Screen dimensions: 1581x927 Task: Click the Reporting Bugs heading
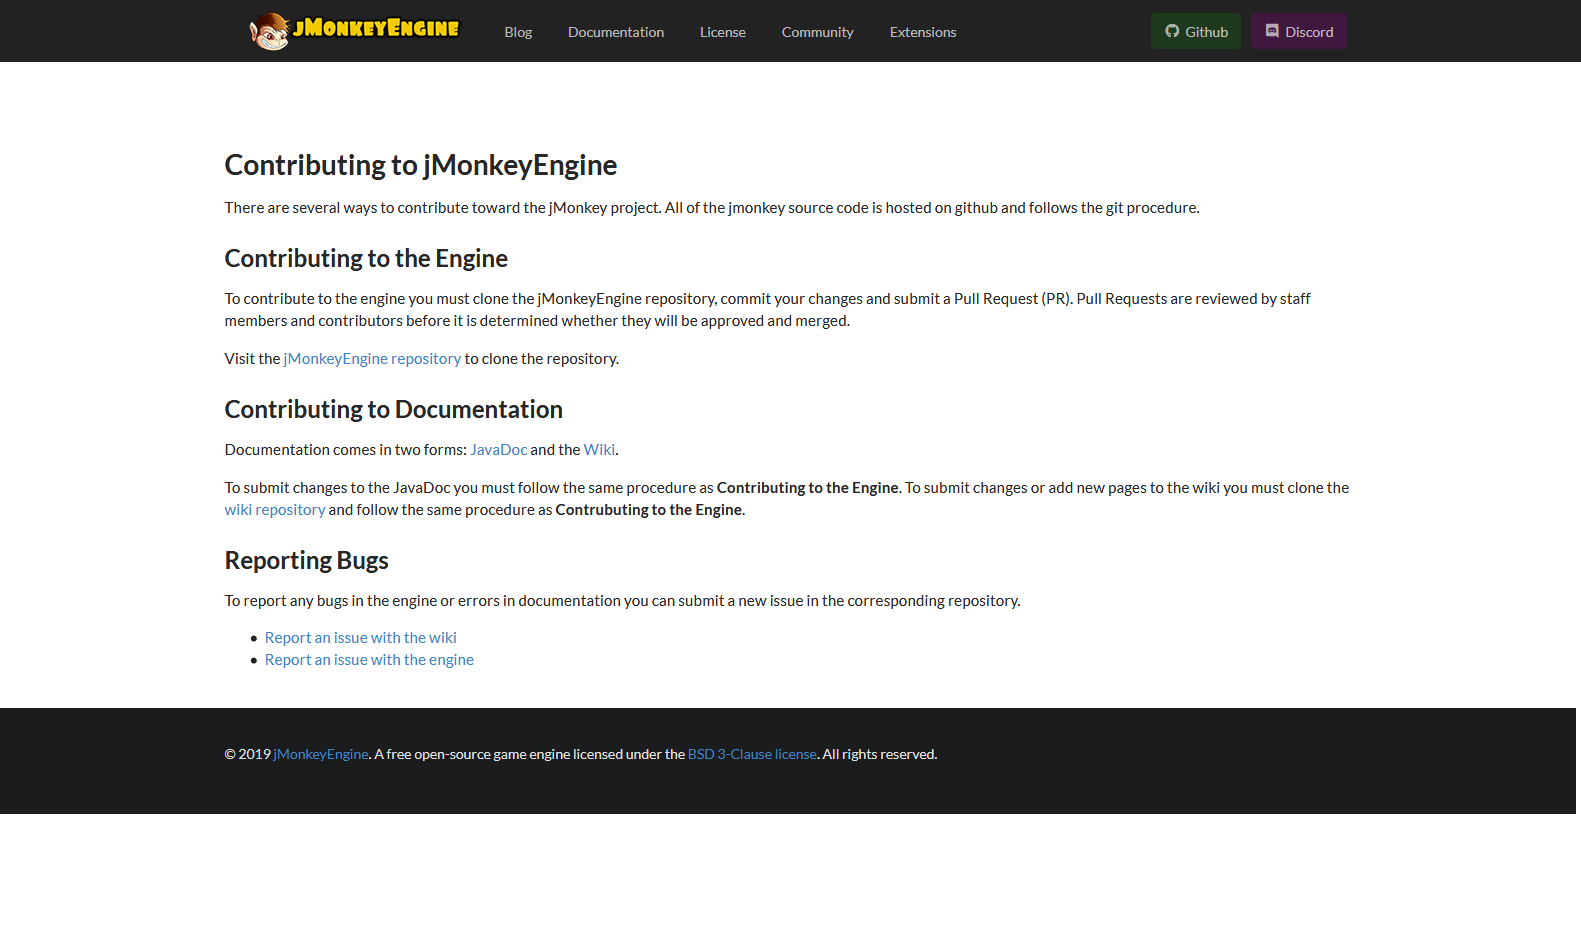(307, 560)
